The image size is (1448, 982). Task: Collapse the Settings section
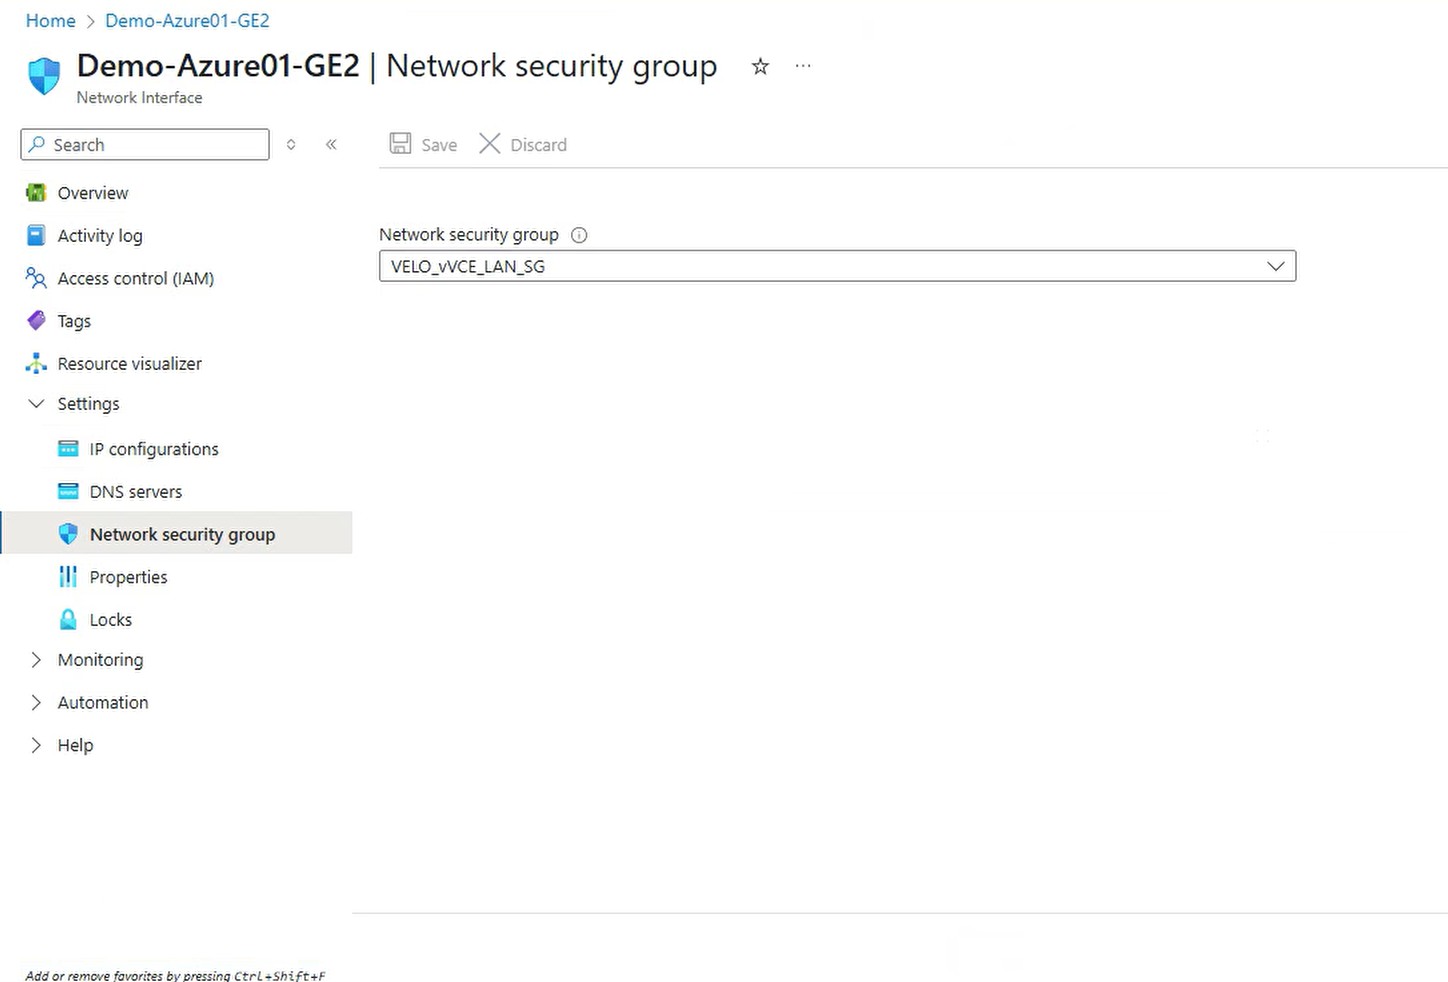pyautogui.click(x=36, y=404)
